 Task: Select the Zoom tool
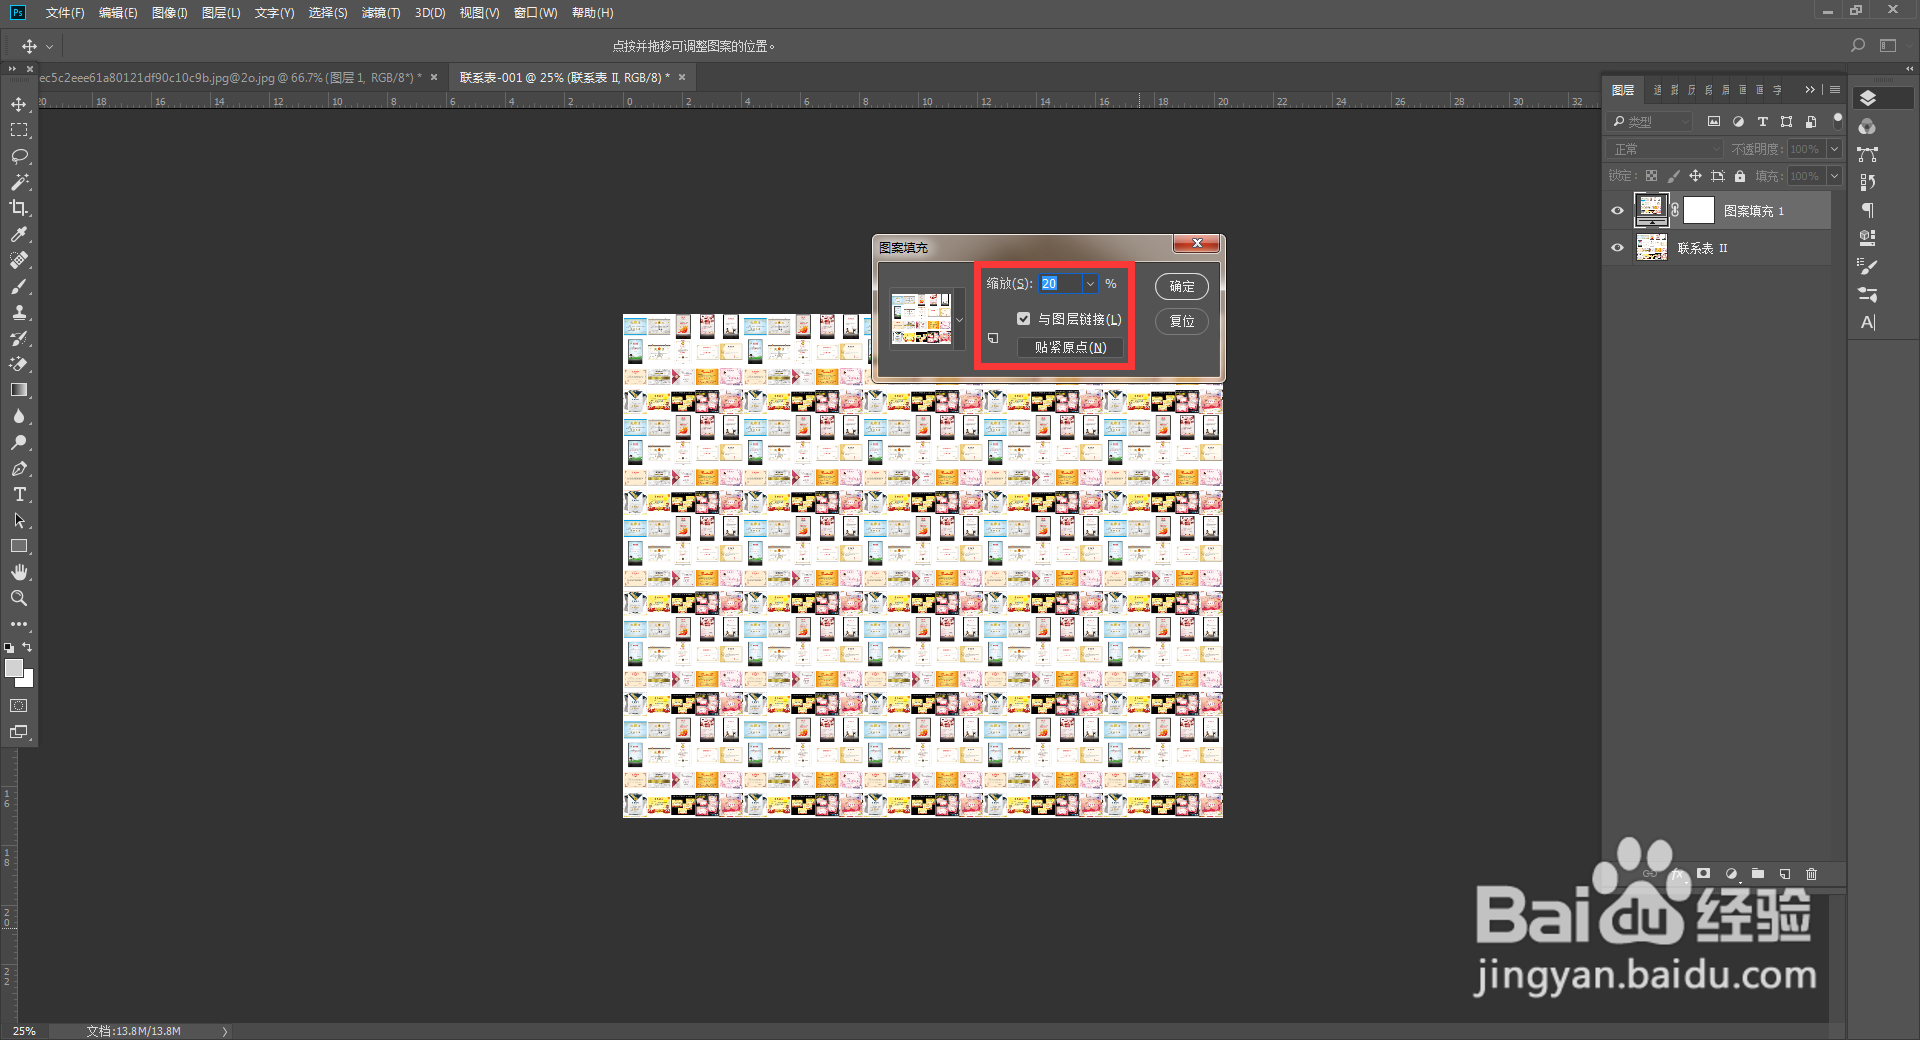click(19, 598)
